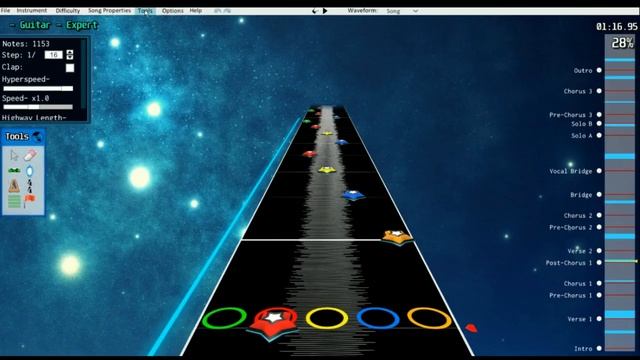Click the play button in top bar
This screenshot has width=640, height=360.
pyautogui.click(x=325, y=11)
